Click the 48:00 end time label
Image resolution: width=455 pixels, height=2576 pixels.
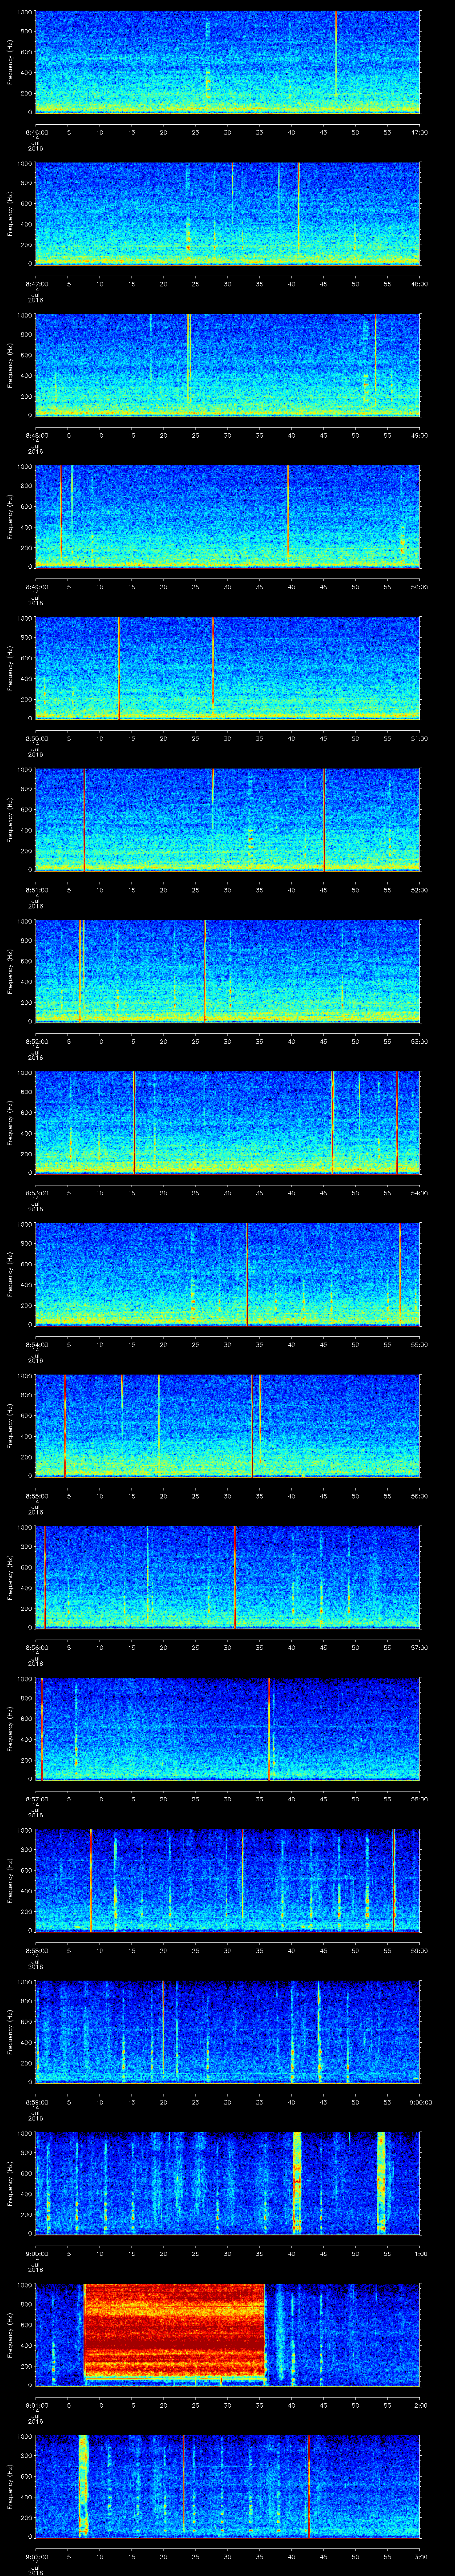click(420, 284)
